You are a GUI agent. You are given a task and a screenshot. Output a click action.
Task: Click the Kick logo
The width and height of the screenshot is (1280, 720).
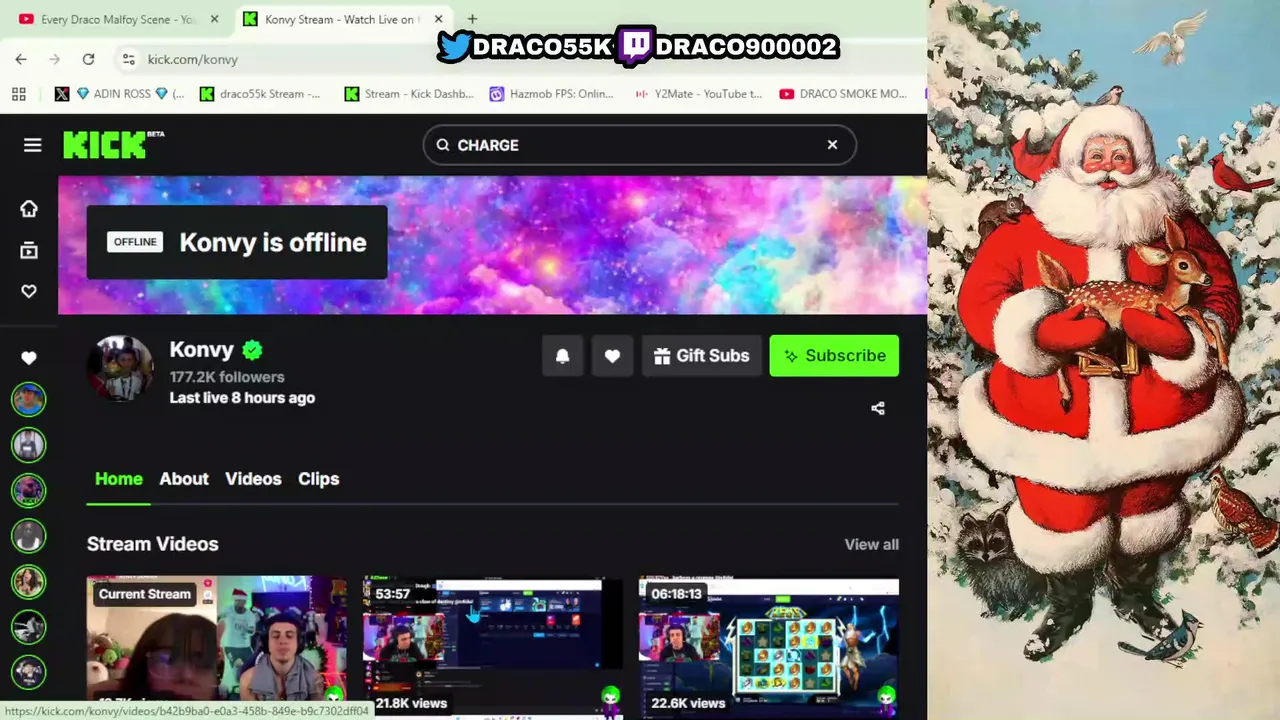[x=113, y=145]
